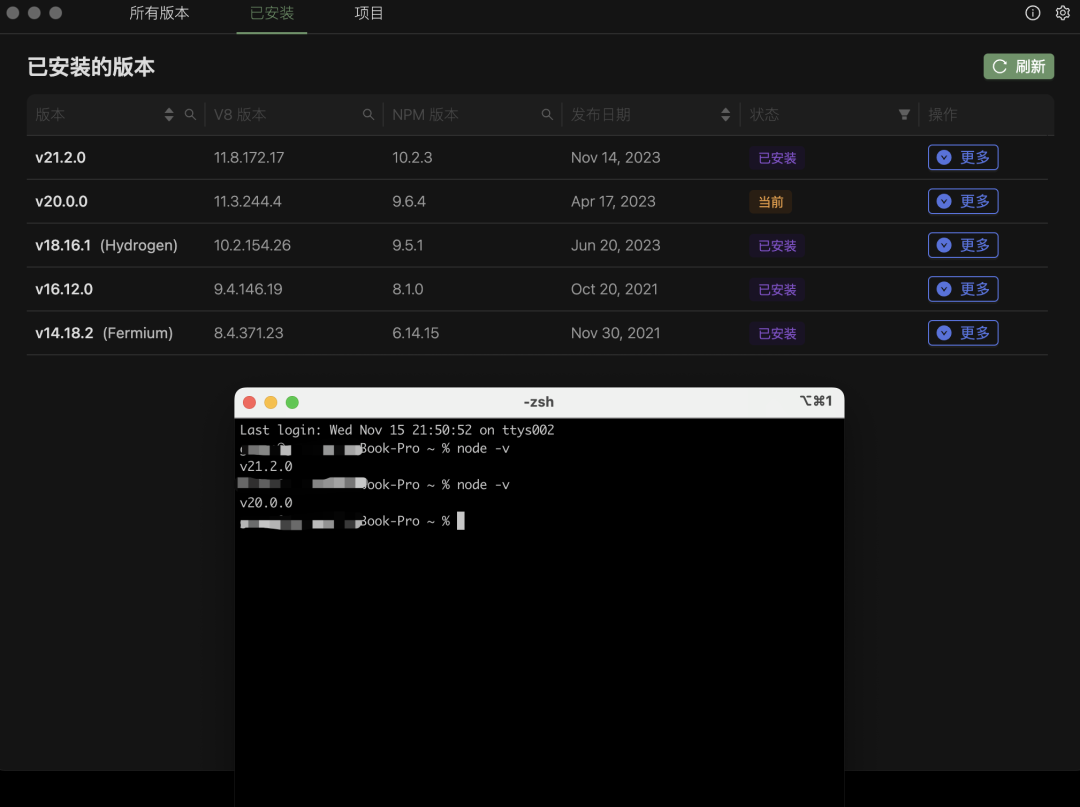The height and width of the screenshot is (807, 1080).
Task: Click the green zoom button on terminal window
Action: [x=292, y=402]
